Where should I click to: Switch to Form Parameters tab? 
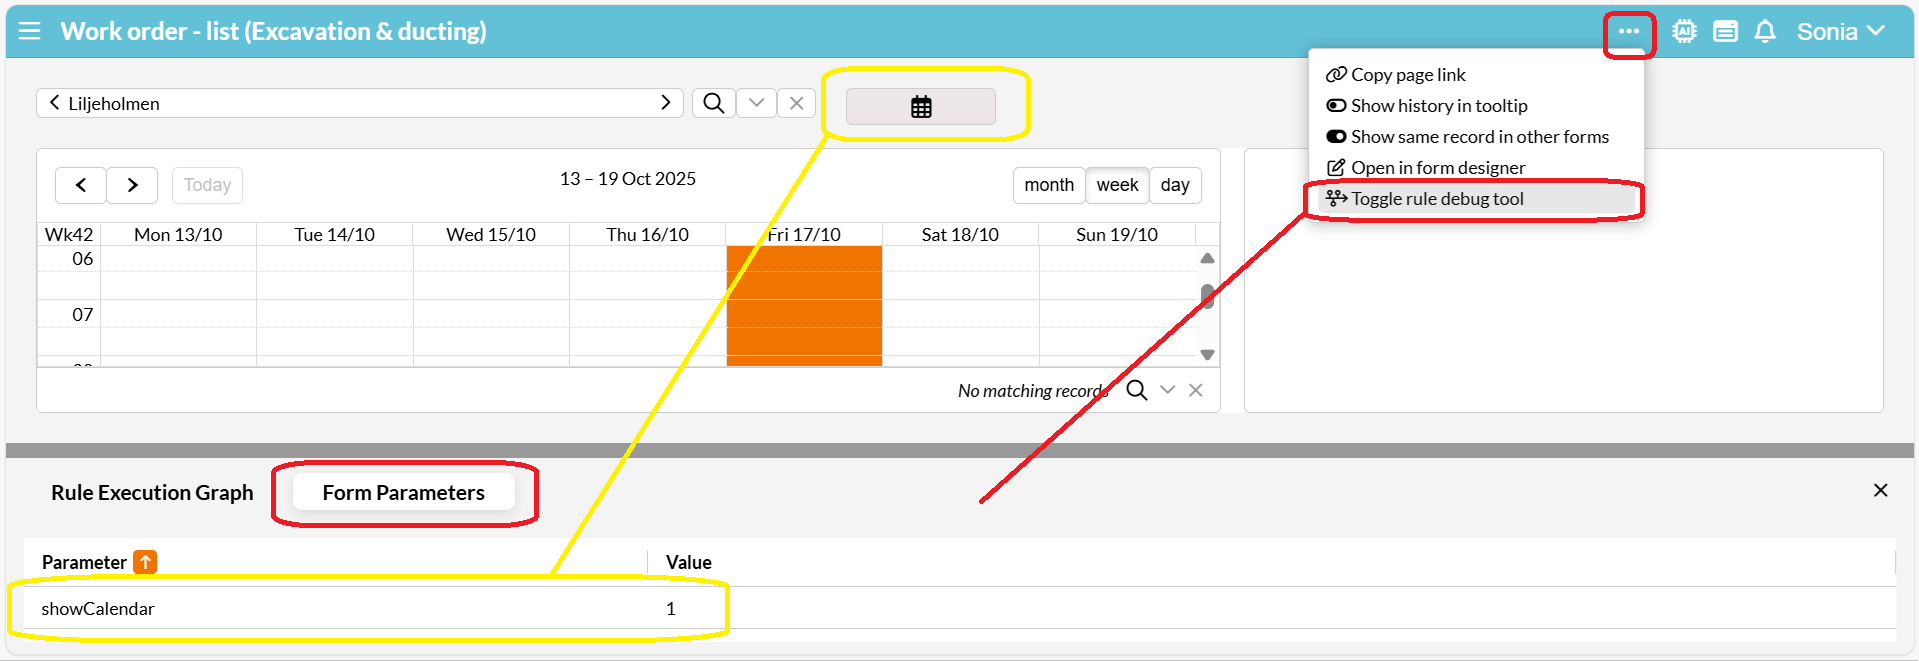pyautogui.click(x=403, y=493)
